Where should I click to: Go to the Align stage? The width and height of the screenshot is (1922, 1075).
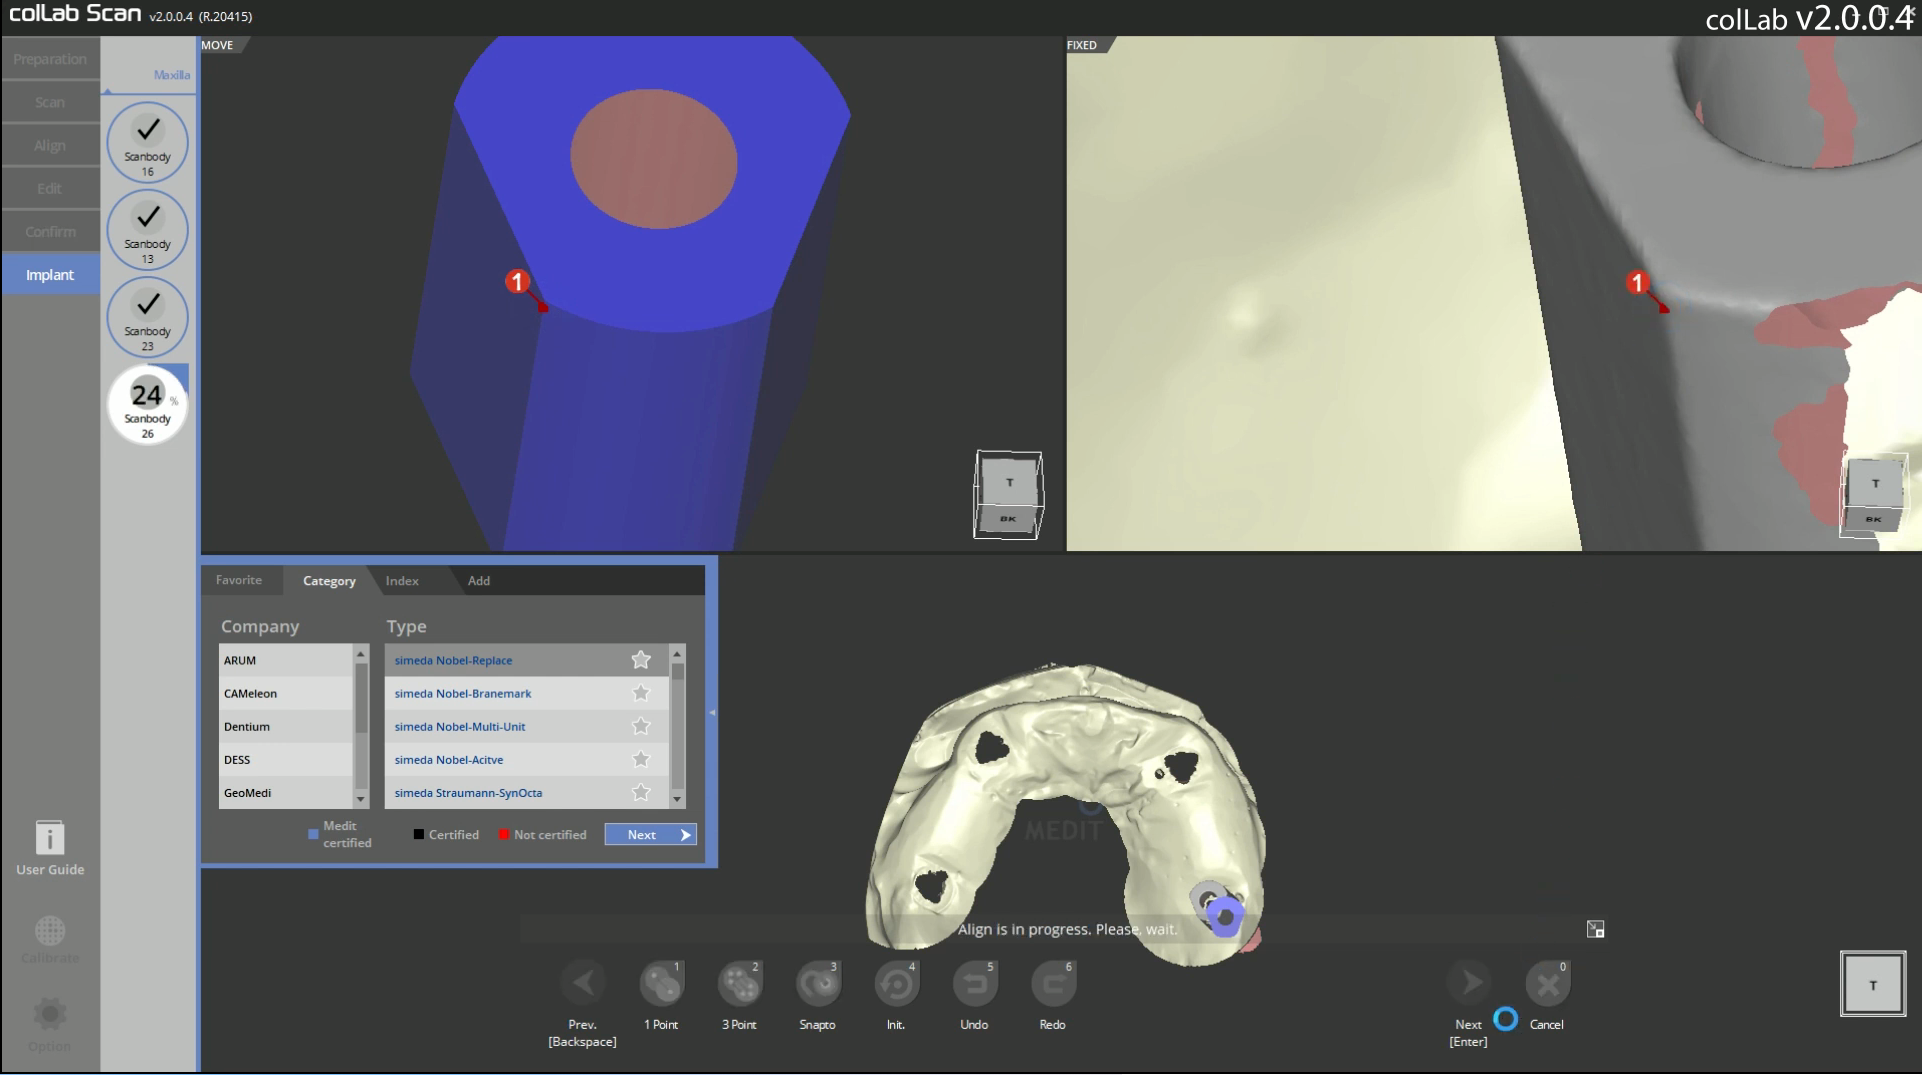(50, 145)
